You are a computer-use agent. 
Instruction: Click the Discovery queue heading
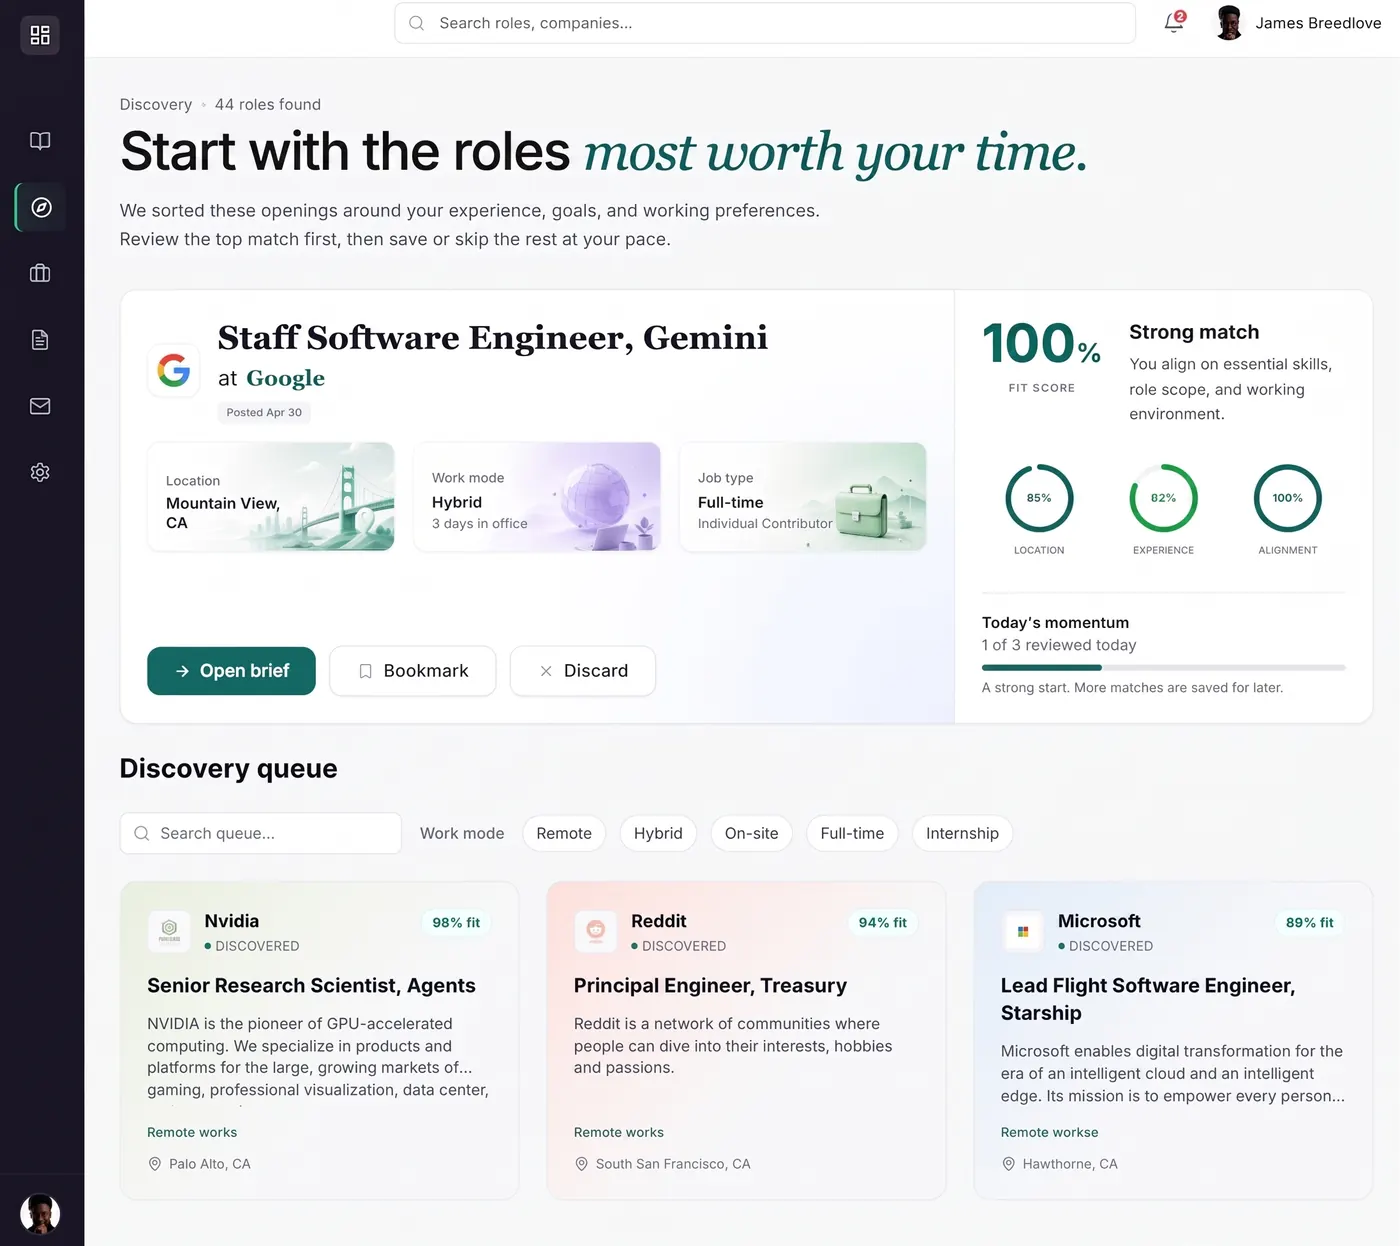[228, 768]
